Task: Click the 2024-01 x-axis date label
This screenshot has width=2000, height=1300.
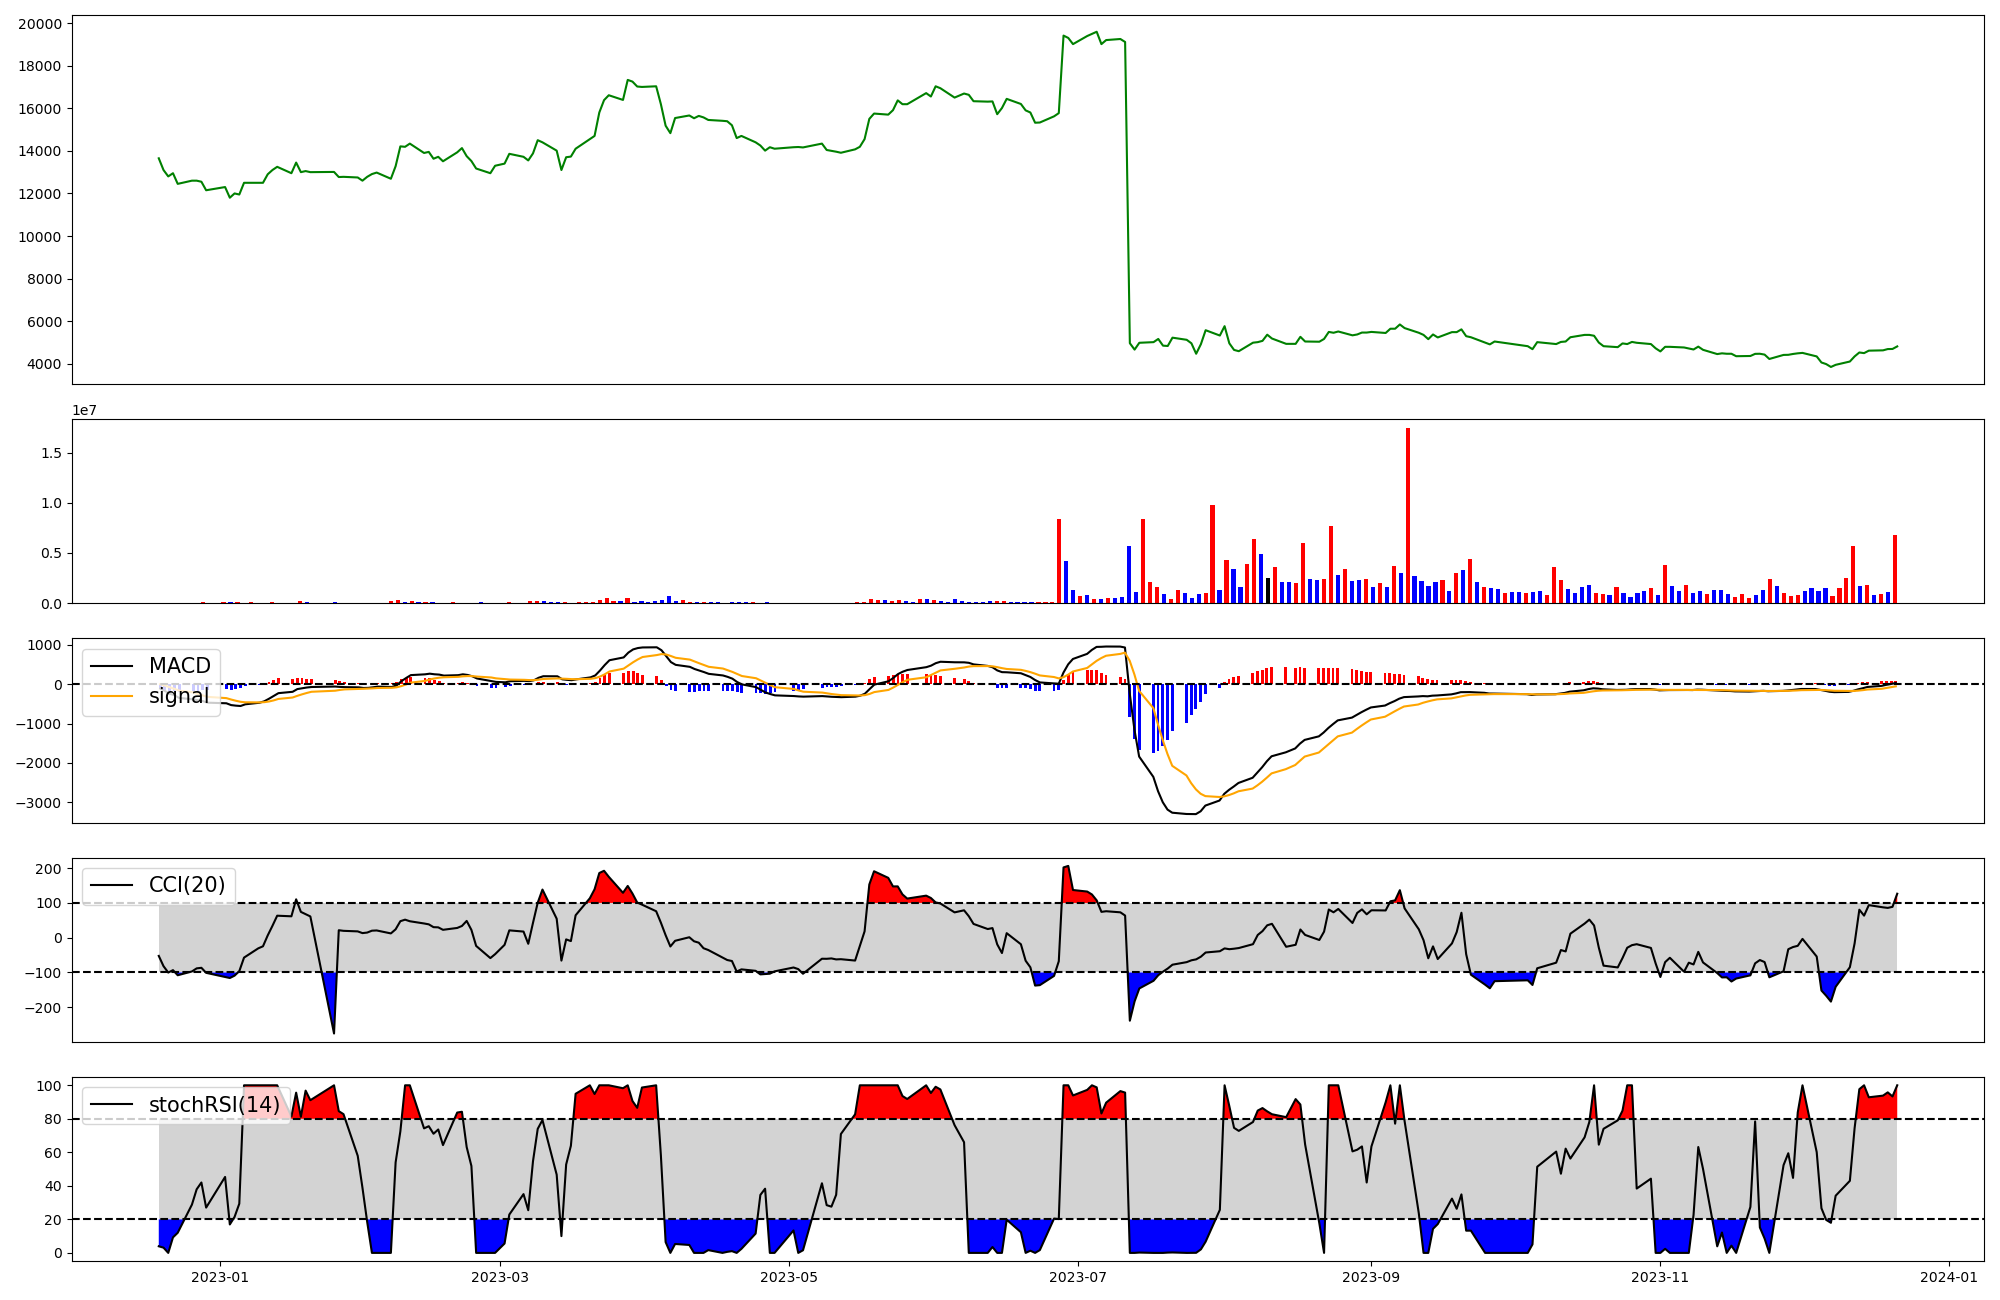Action: pos(1950,1277)
